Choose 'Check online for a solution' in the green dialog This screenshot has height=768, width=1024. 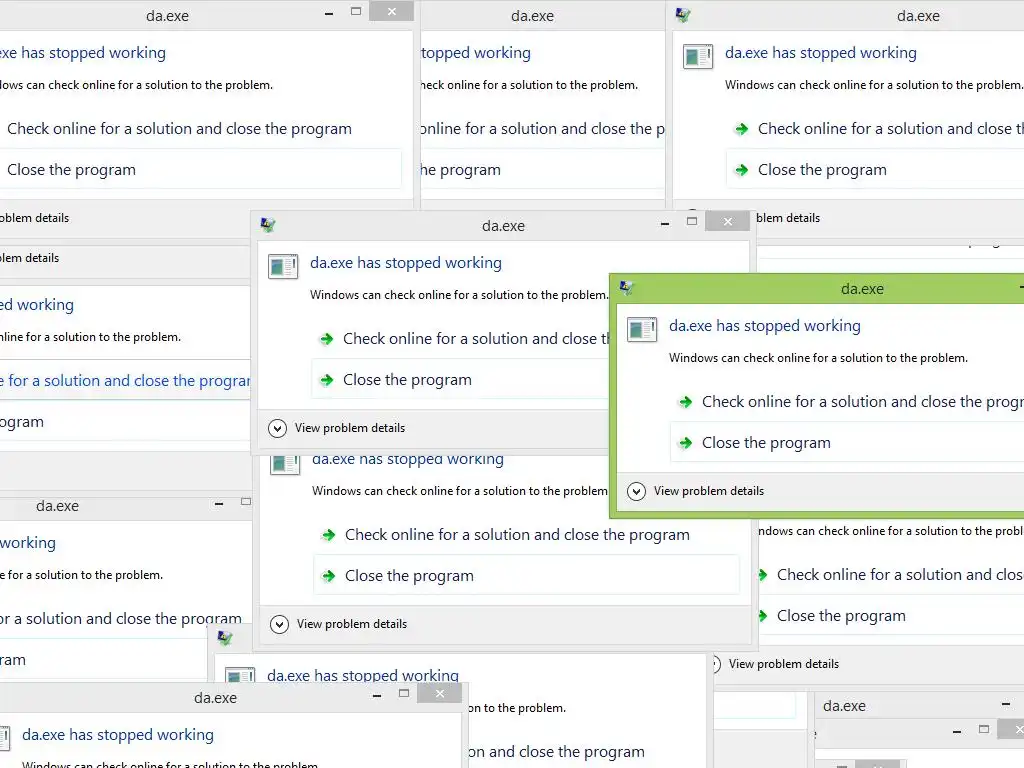pos(847,402)
